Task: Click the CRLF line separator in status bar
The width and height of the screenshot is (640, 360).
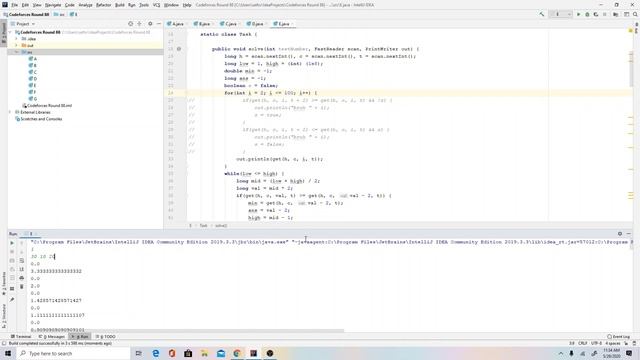Action: click(582, 344)
